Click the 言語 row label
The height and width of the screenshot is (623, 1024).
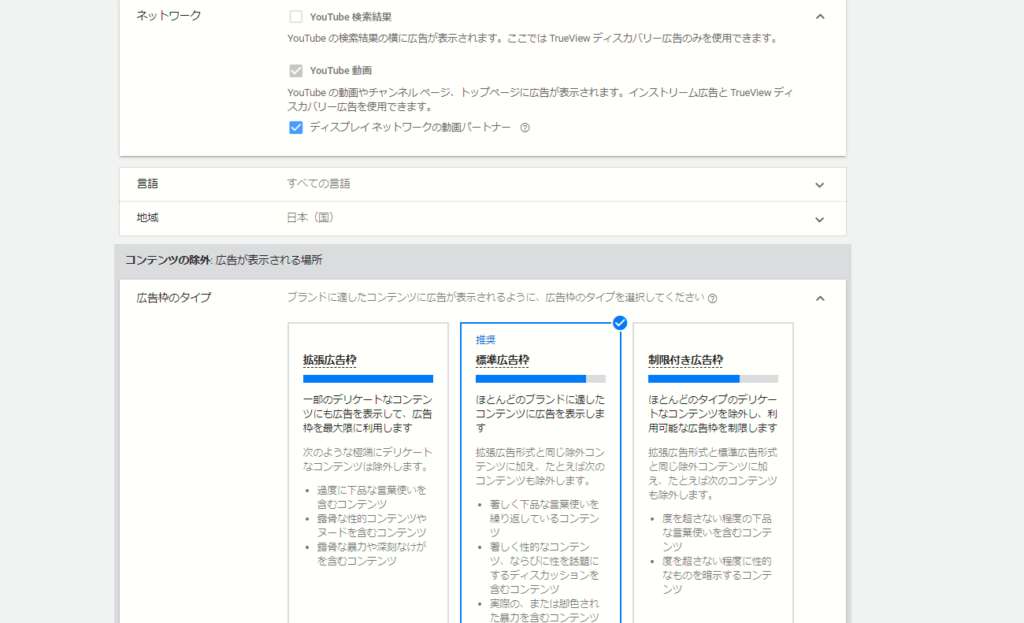tap(147, 184)
